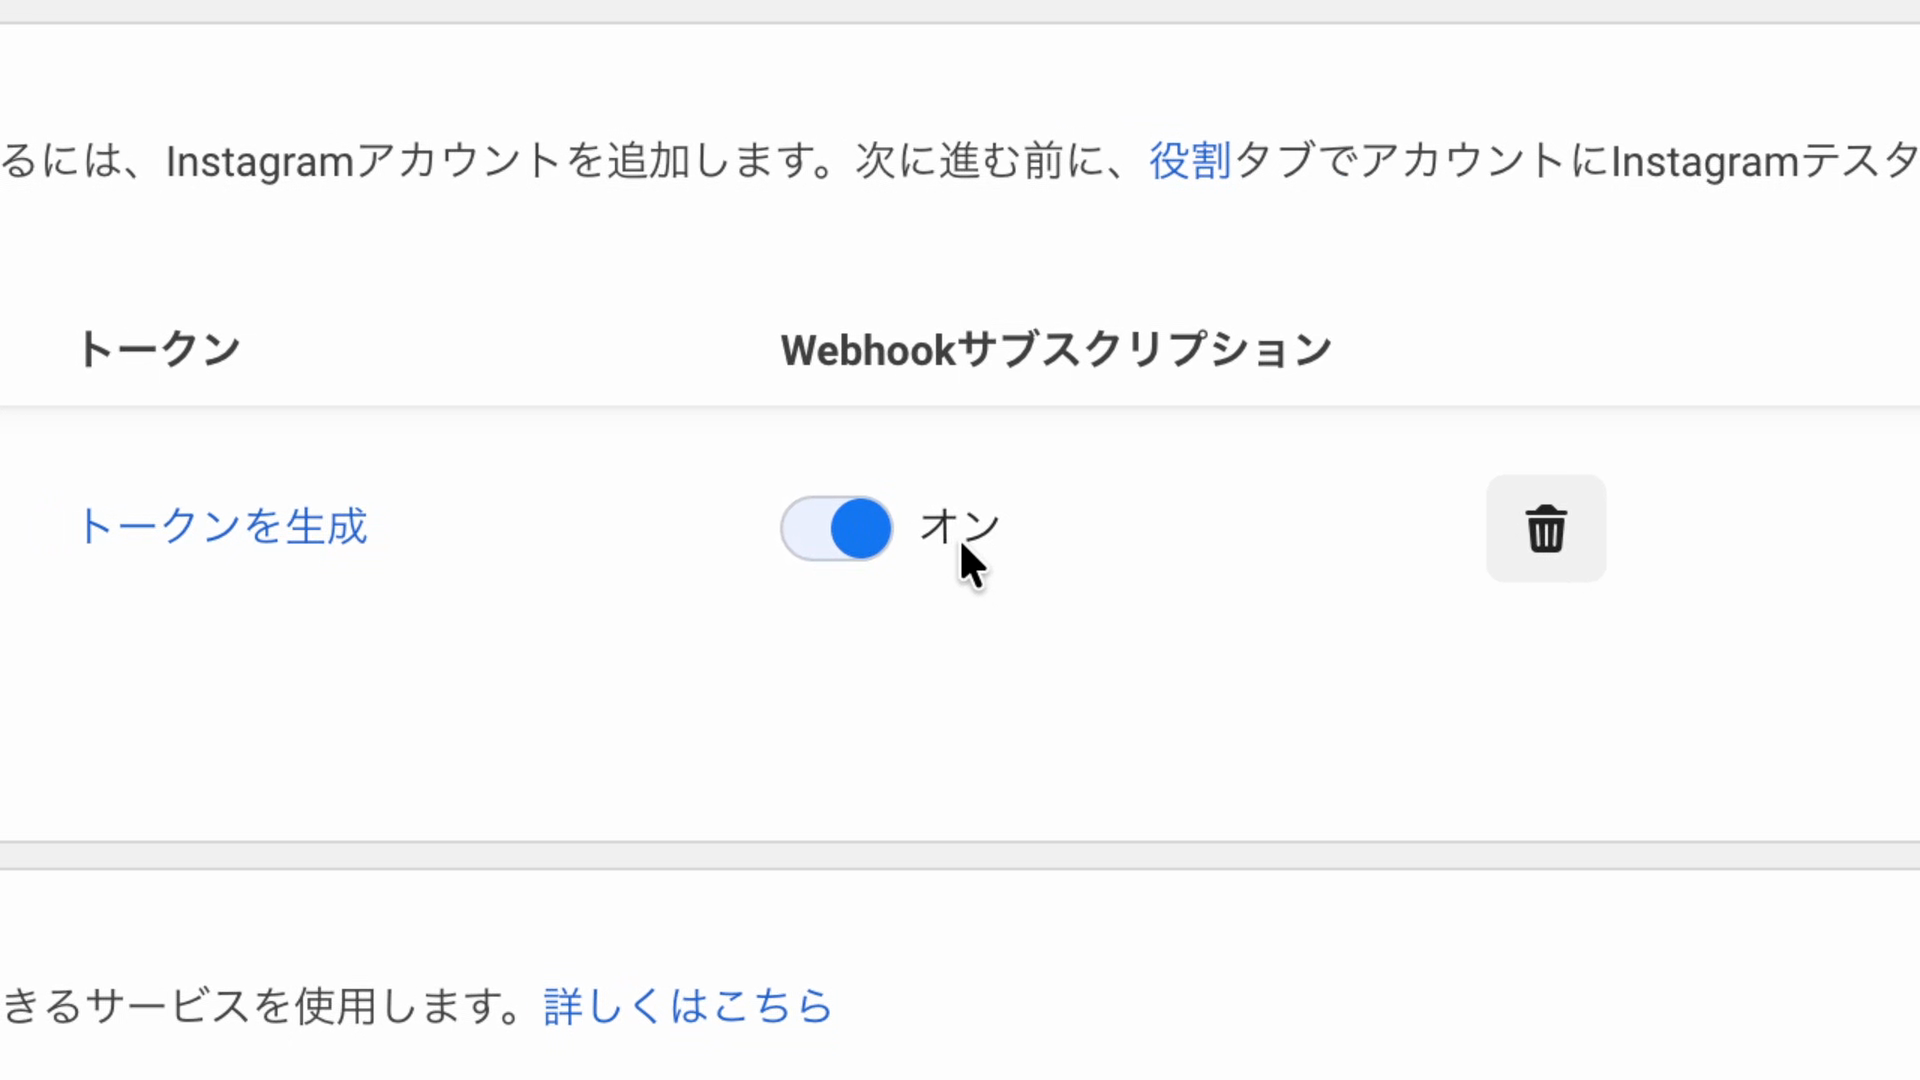This screenshot has height=1080, width=1920.
Task: Go to roles via the blue 役割 text
Action: click(1190, 161)
